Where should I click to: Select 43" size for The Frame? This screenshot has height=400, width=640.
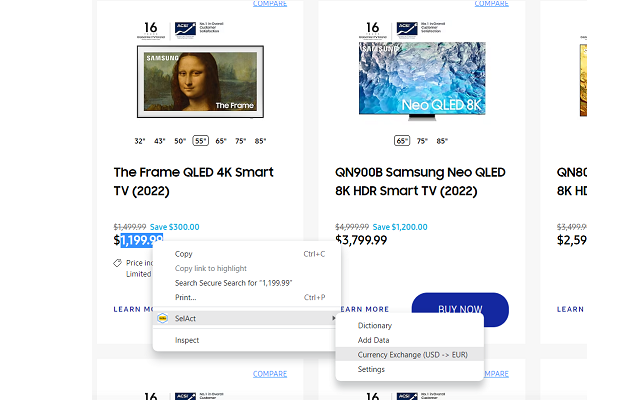click(x=160, y=141)
